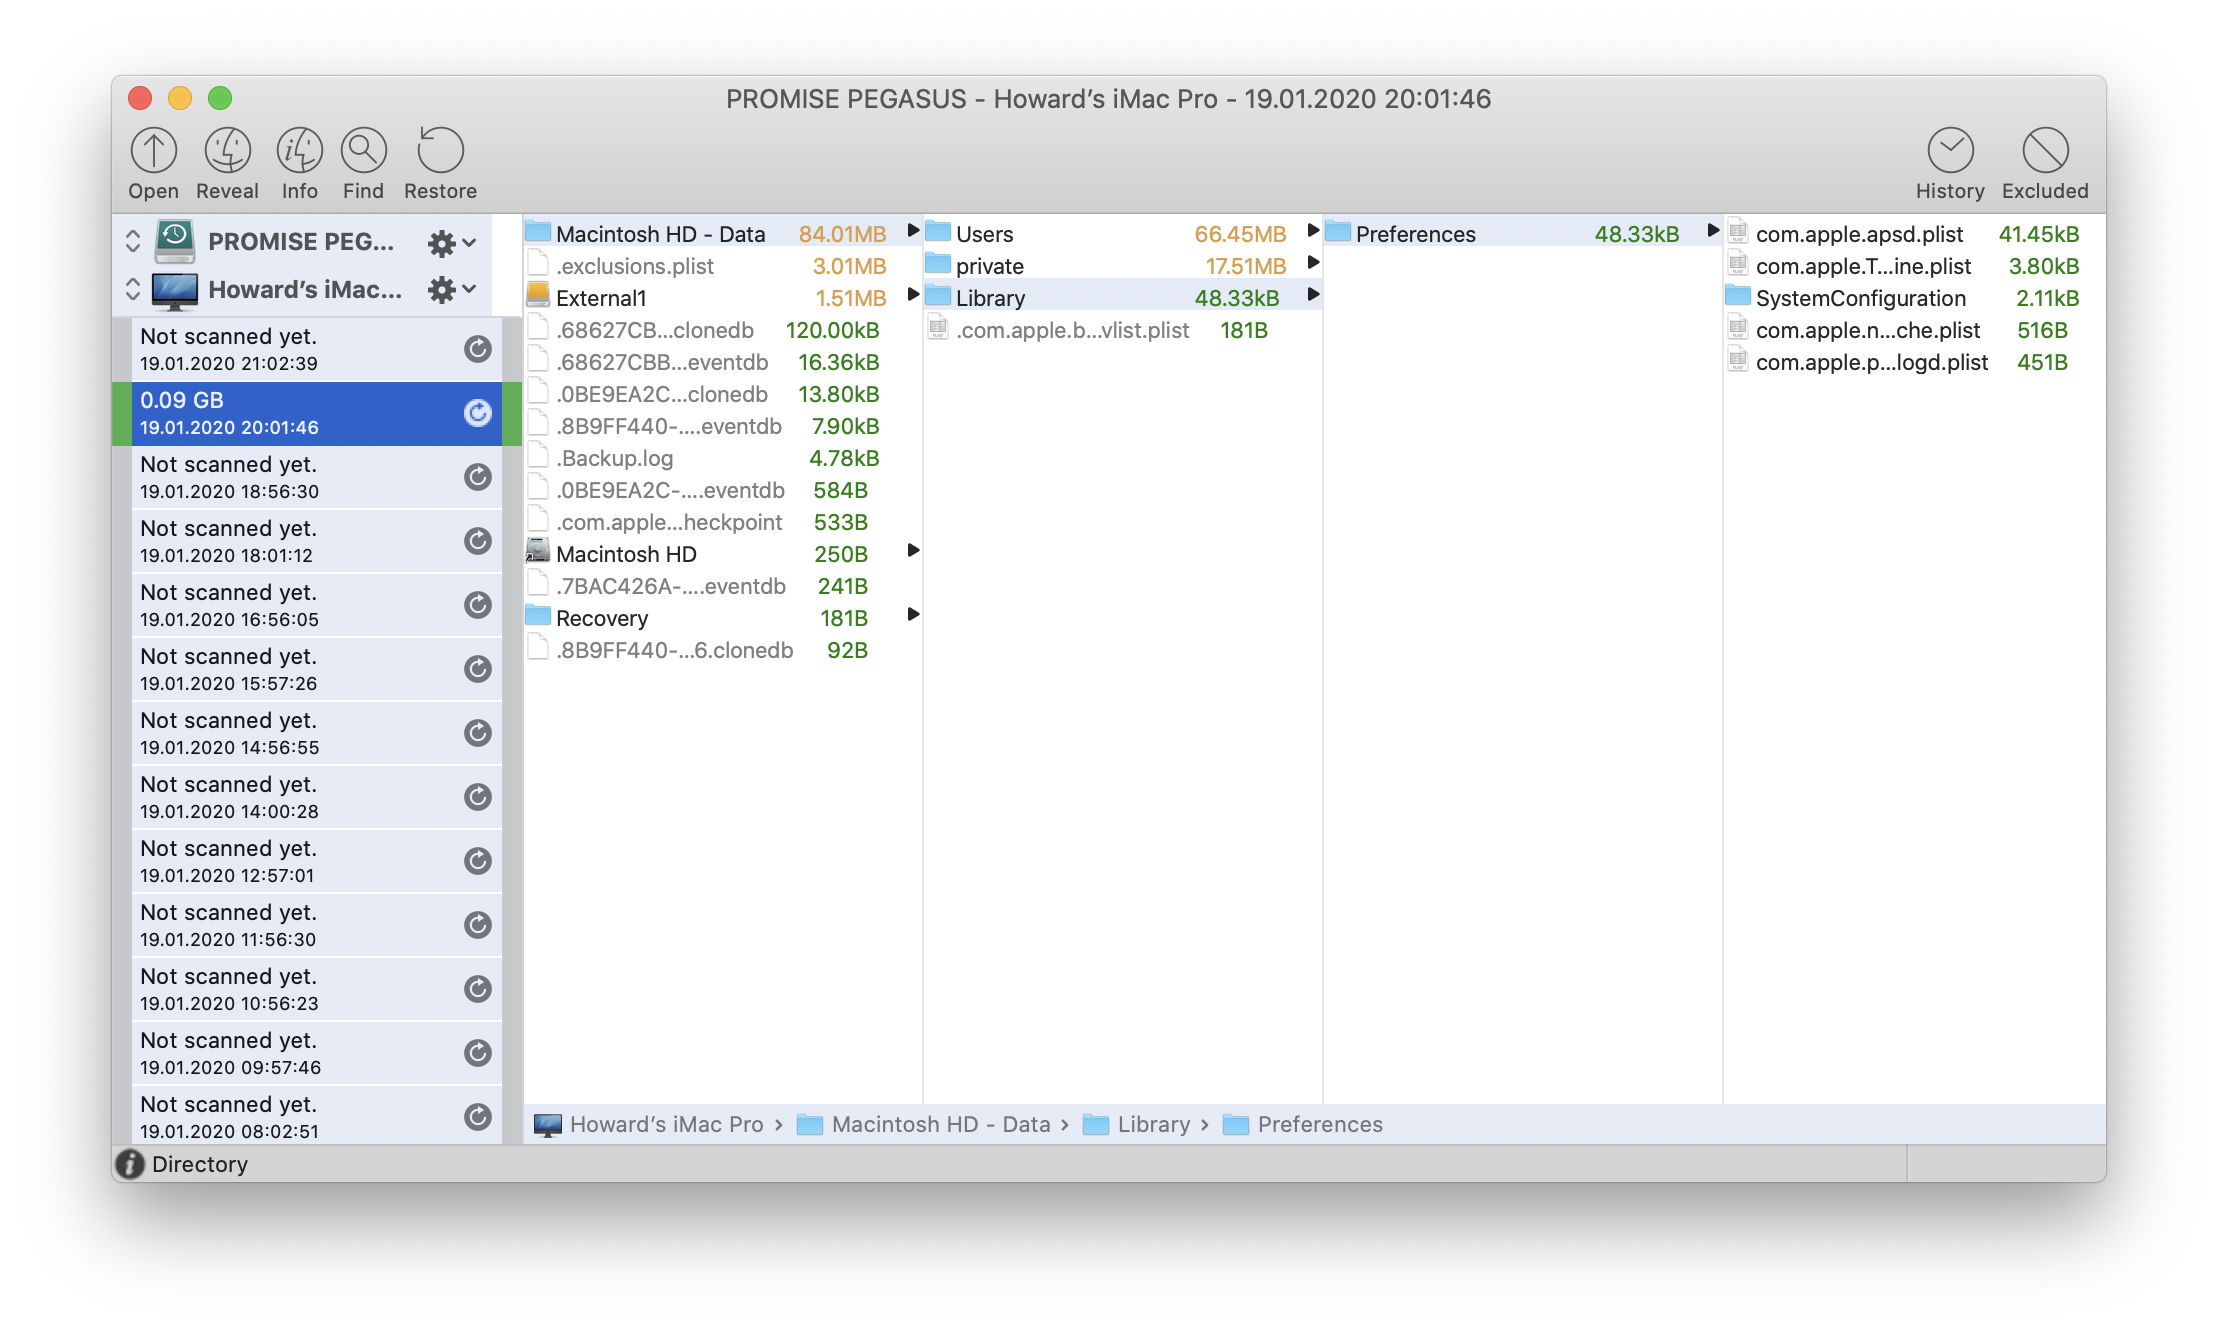This screenshot has width=2218, height=1330.
Task: Show the Excluded items icon
Action: [x=2044, y=151]
